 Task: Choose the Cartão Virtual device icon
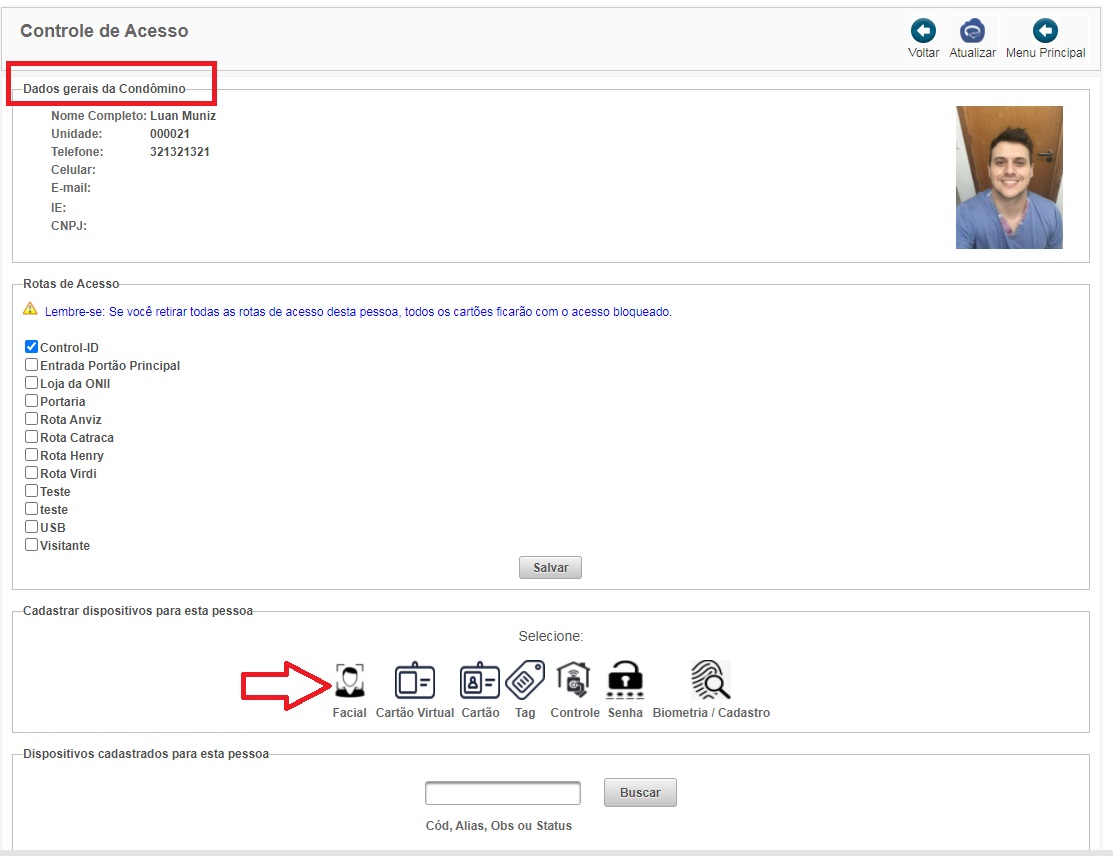(x=415, y=681)
